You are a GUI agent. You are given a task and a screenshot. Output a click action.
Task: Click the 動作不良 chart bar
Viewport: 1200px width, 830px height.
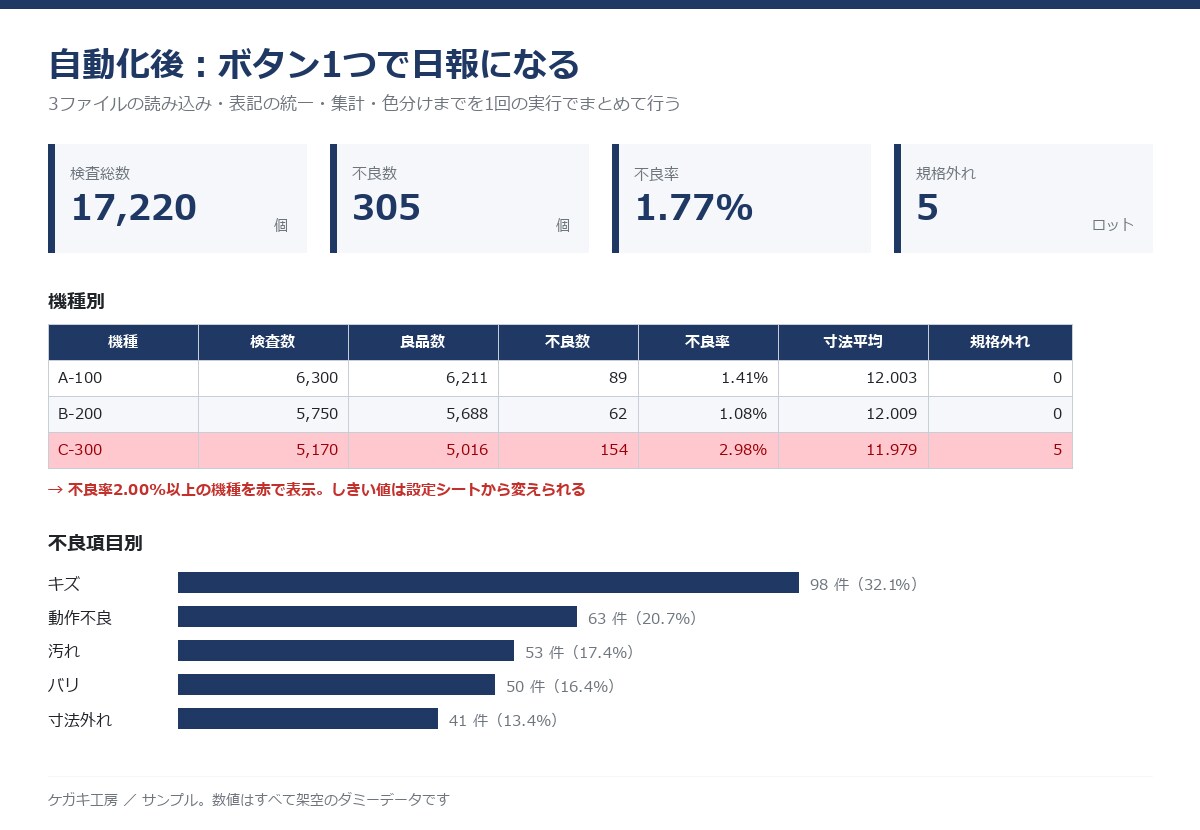pyautogui.click(x=377, y=617)
